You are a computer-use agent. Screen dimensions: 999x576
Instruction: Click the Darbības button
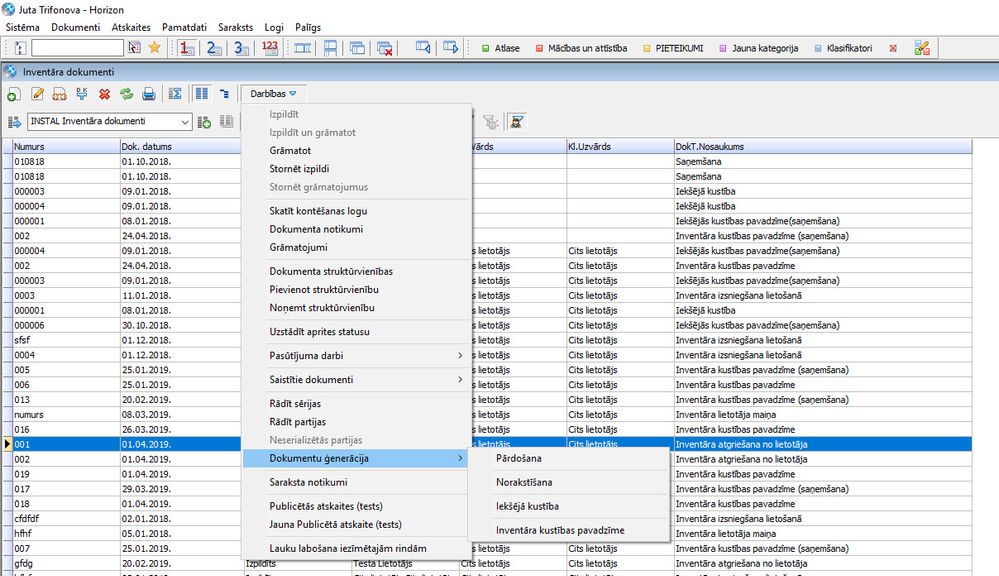click(x=273, y=94)
